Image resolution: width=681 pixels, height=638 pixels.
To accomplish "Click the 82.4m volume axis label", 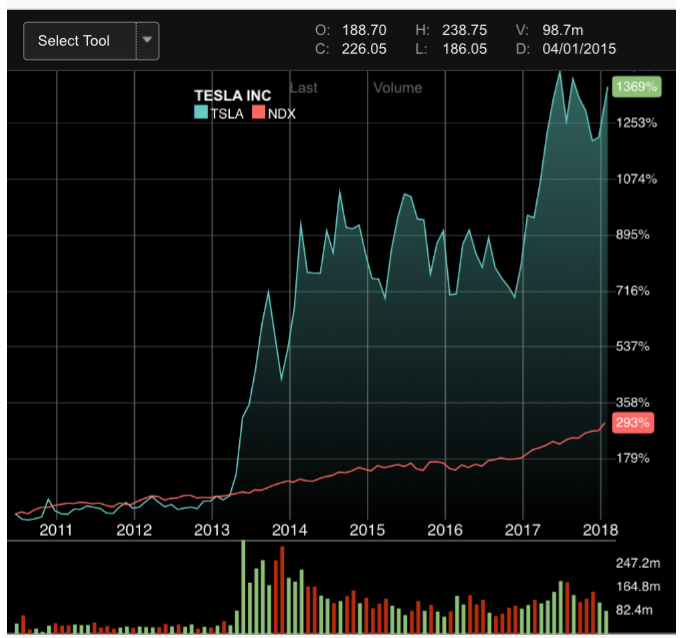I will 634,610.
